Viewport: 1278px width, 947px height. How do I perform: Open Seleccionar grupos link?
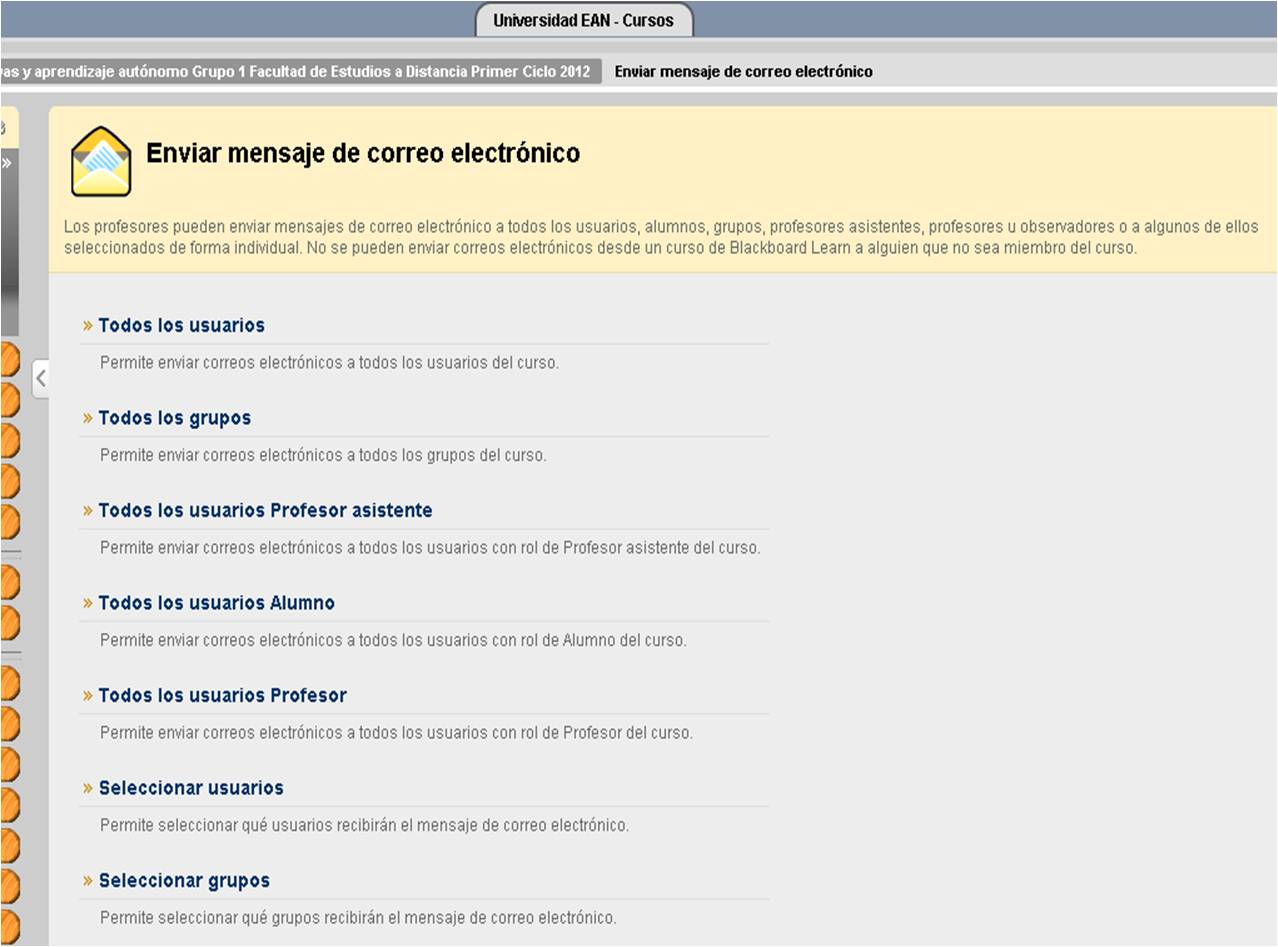[184, 881]
